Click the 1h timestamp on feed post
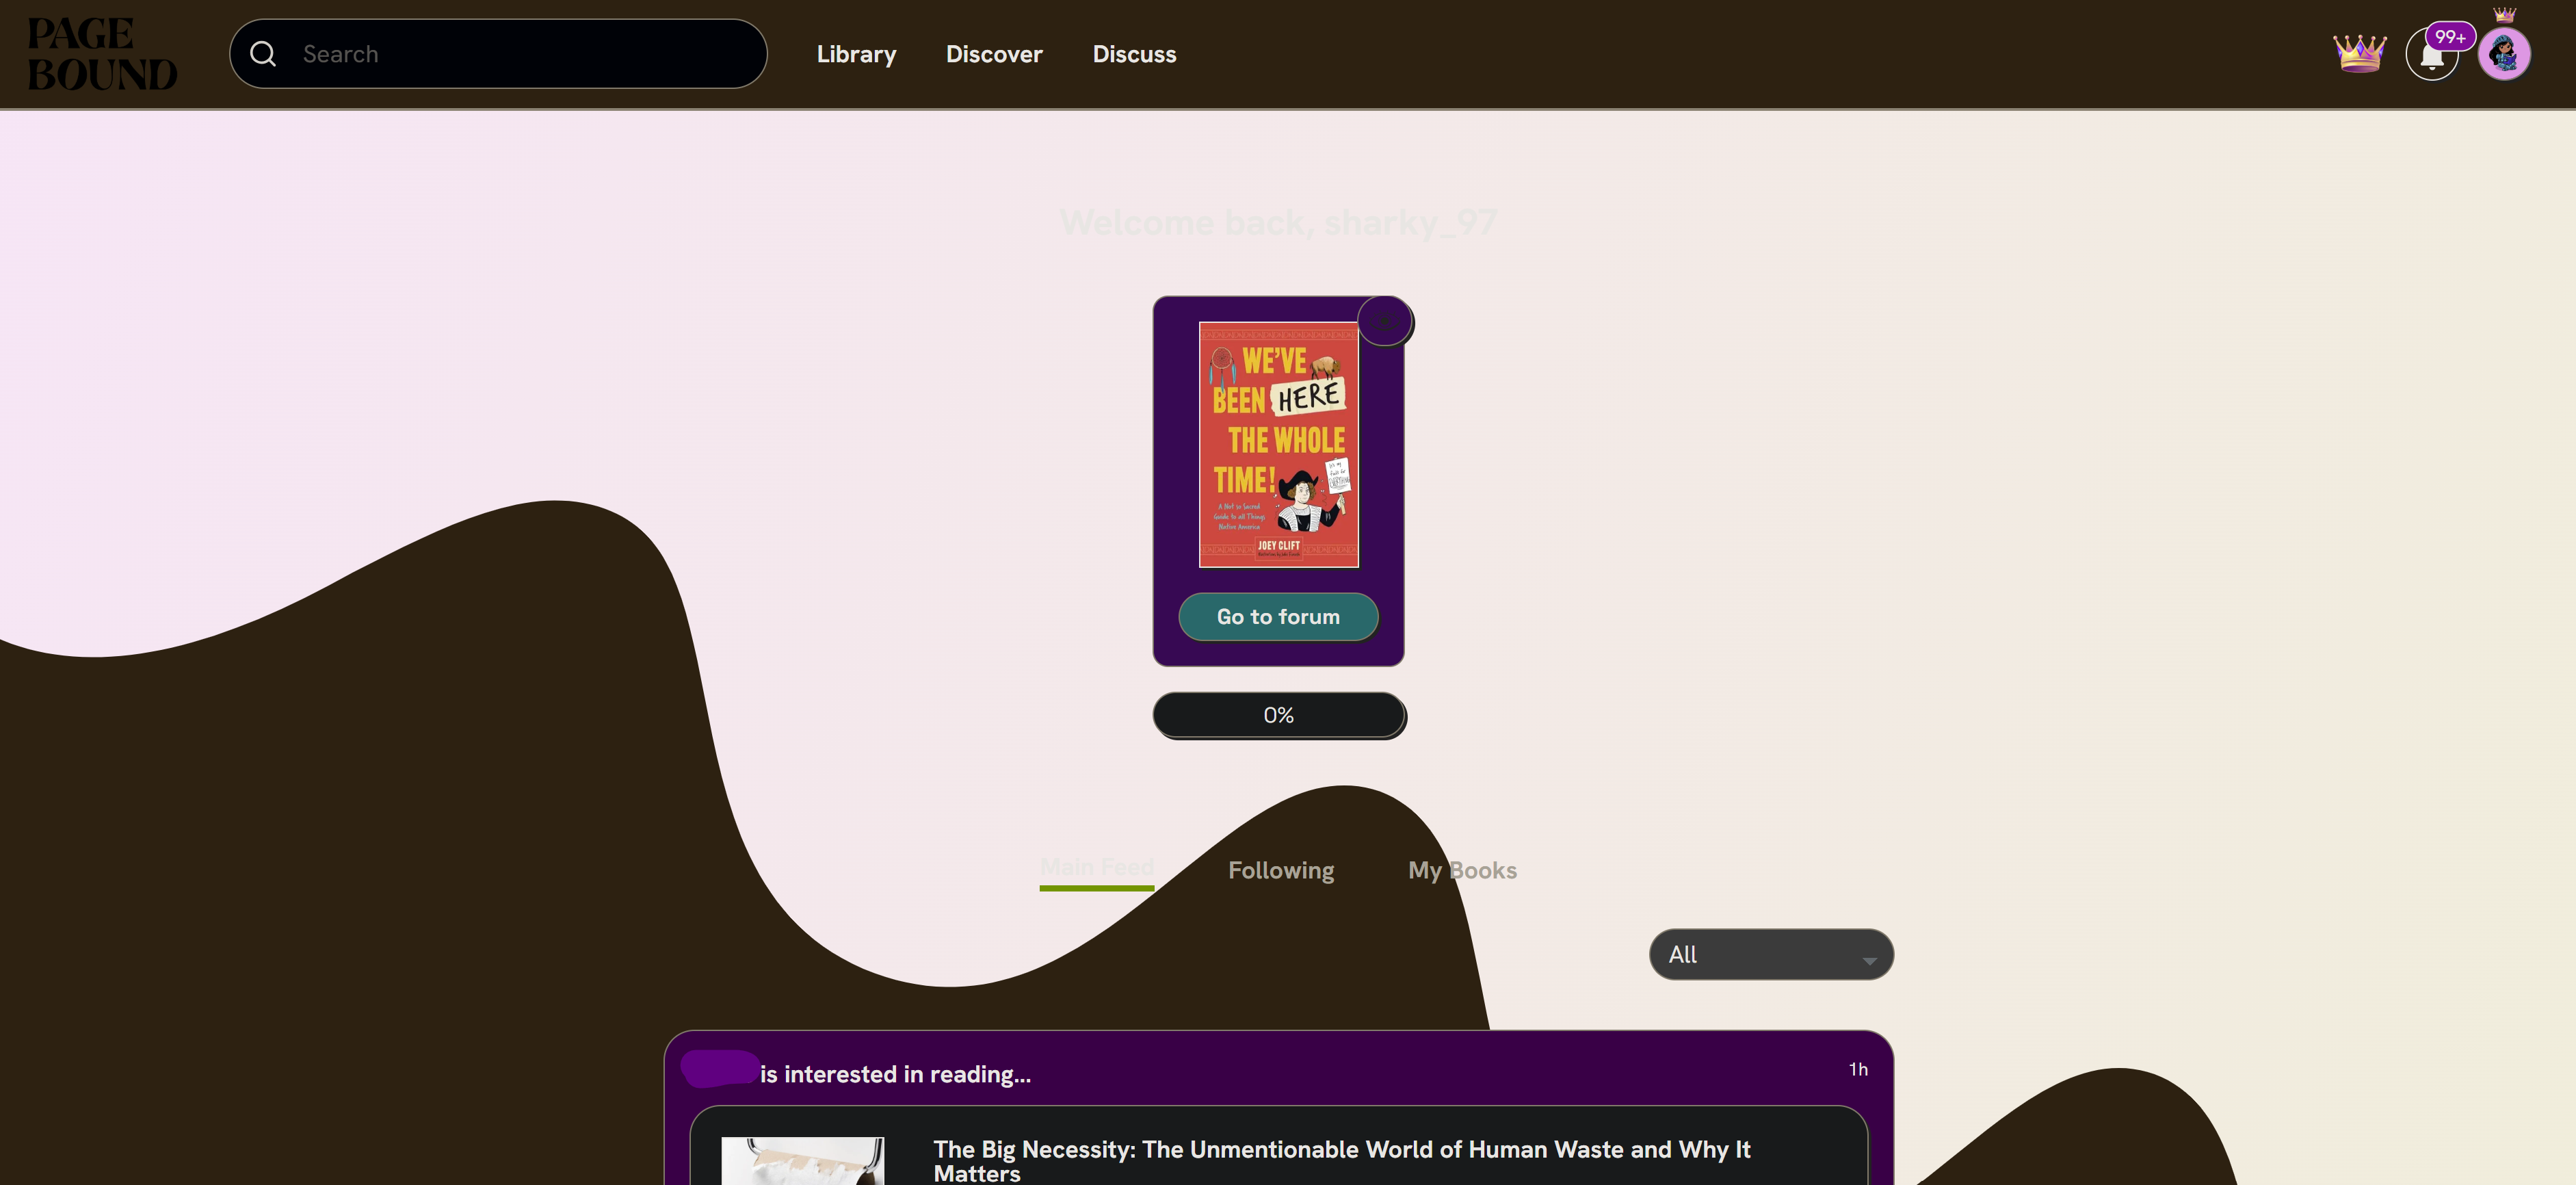 click(1858, 1069)
